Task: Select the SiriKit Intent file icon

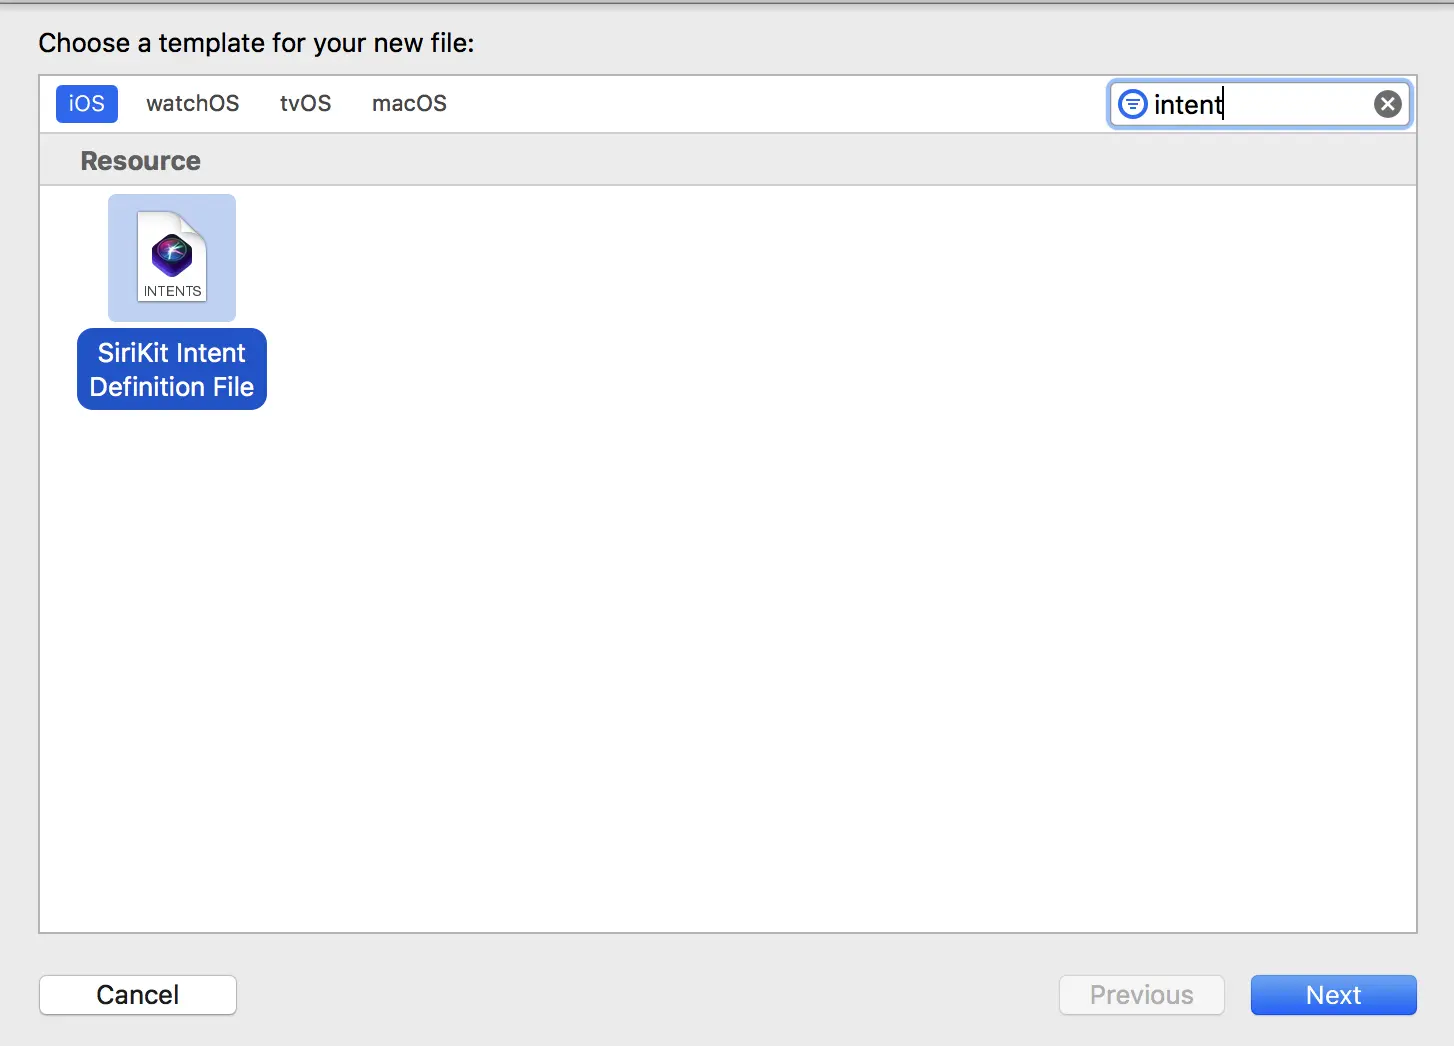Action: click(172, 258)
